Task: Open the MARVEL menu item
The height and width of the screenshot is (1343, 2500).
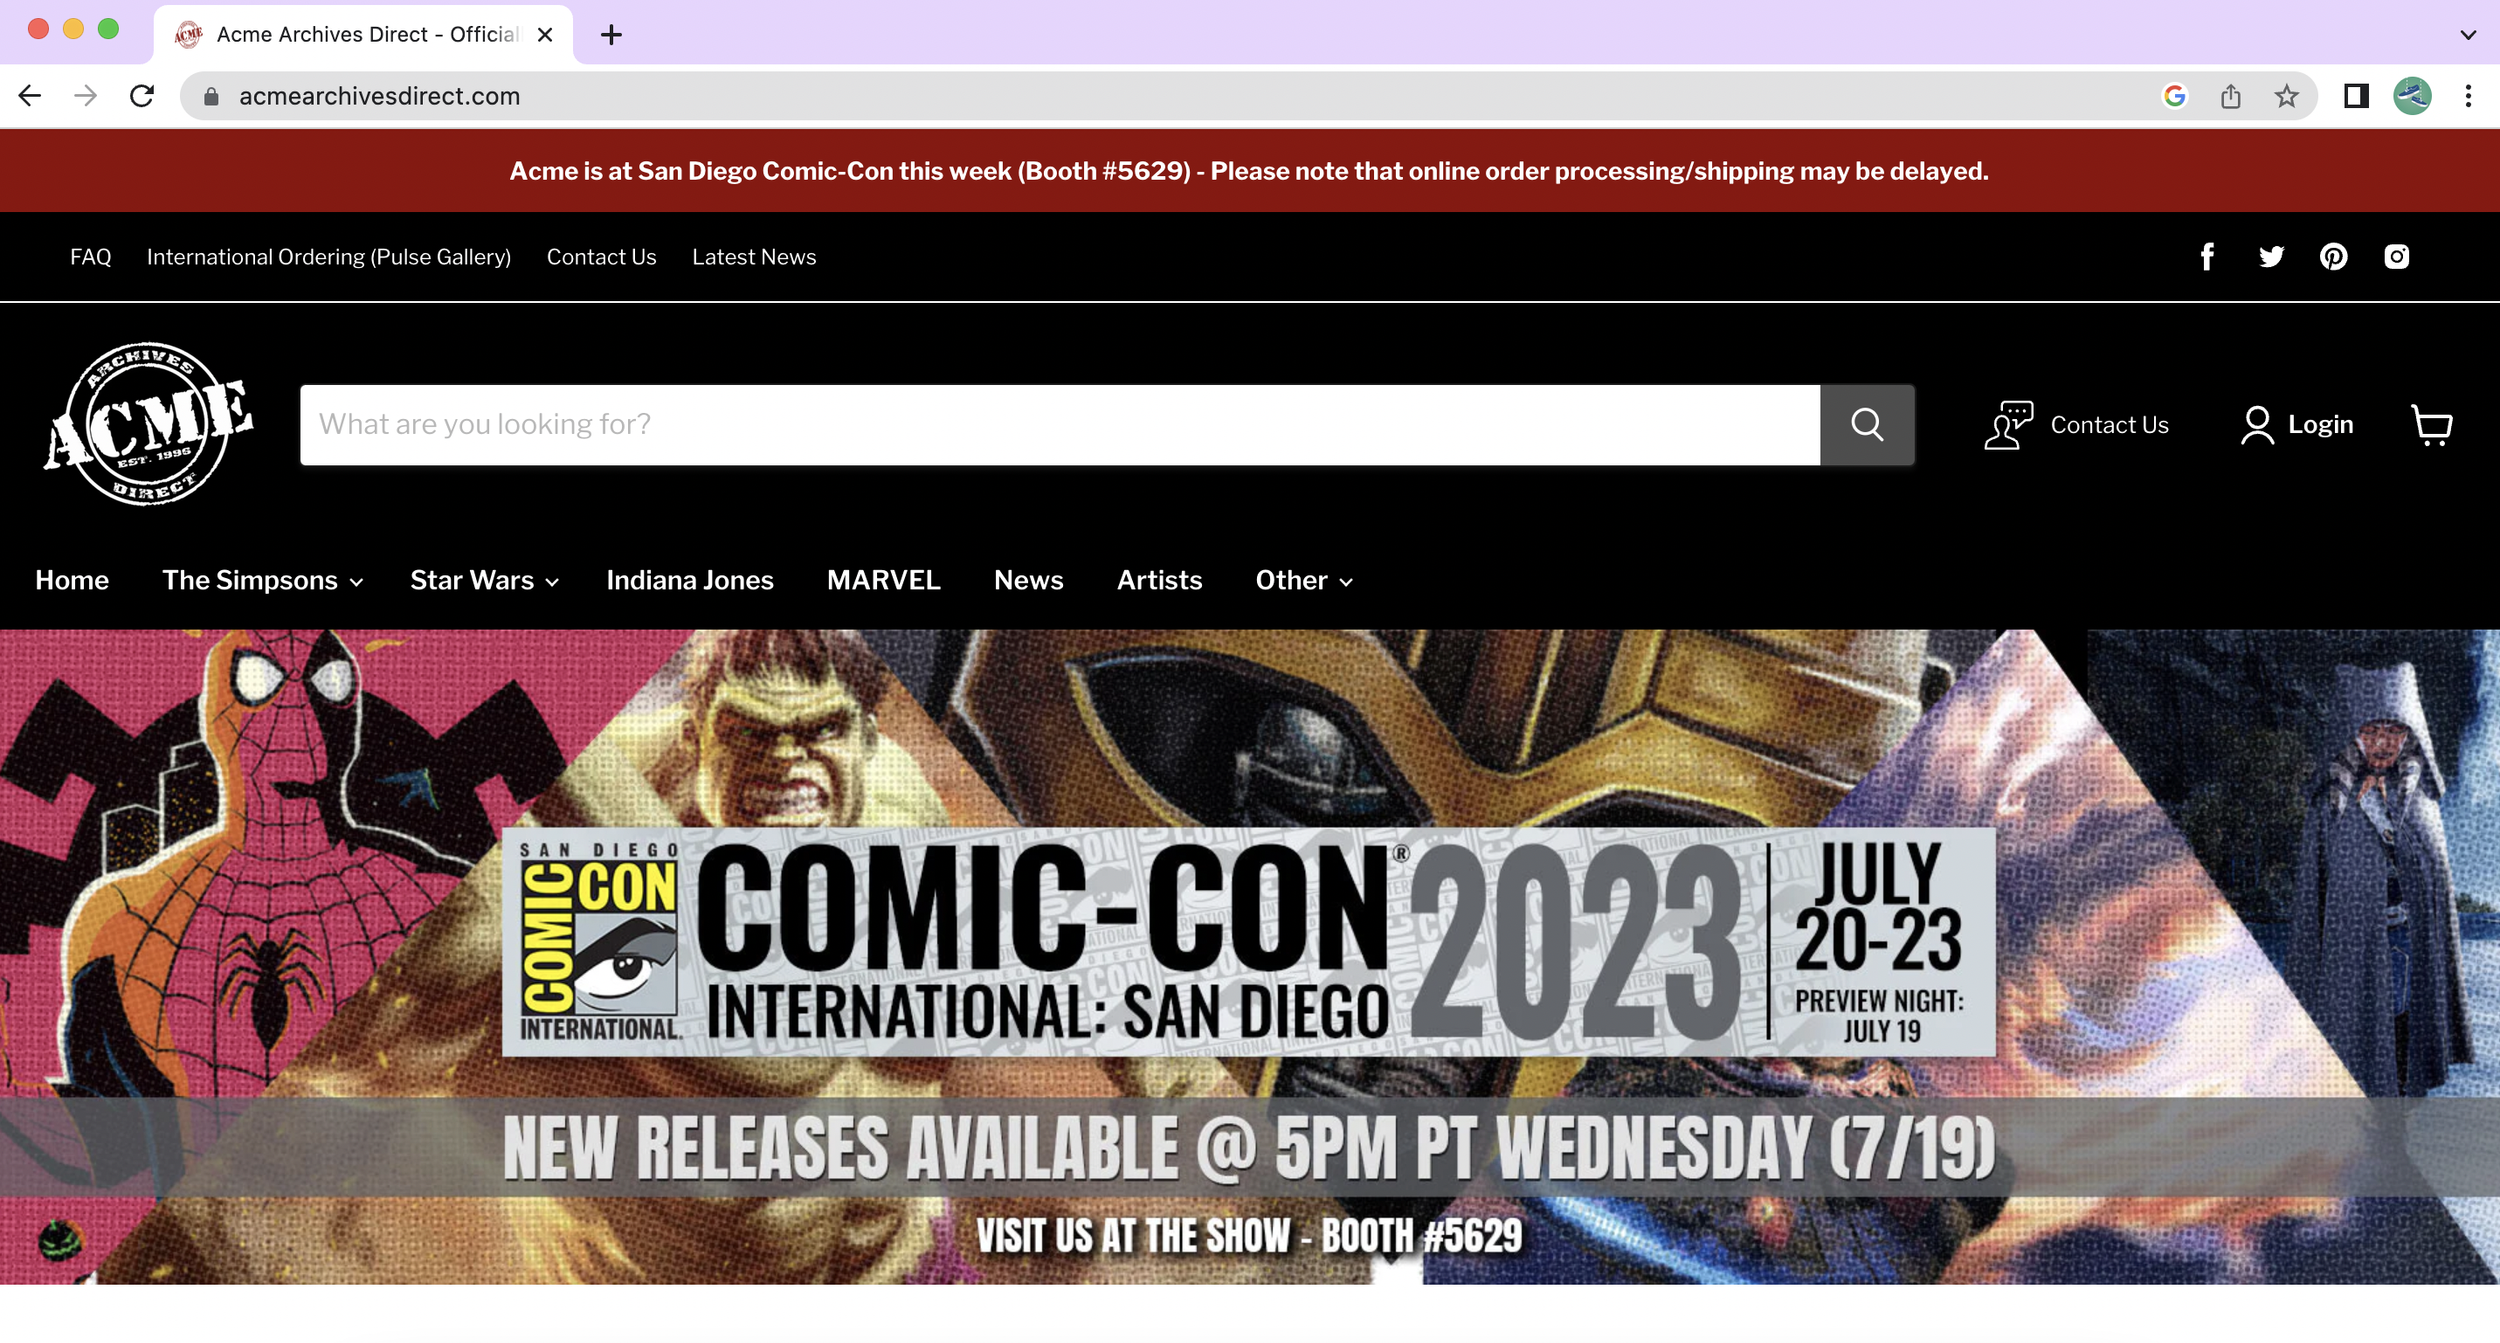Action: point(883,580)
